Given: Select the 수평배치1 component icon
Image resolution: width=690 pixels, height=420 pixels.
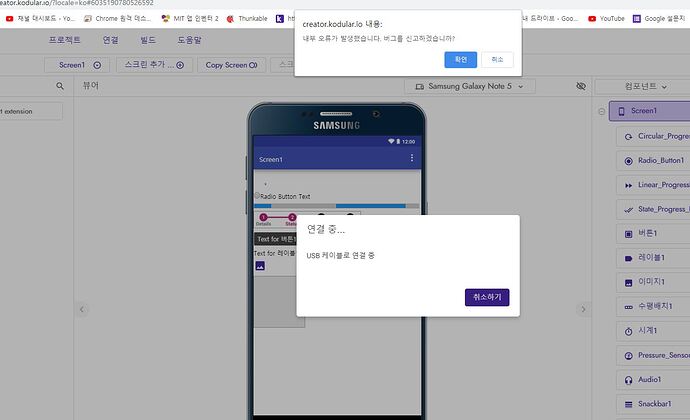Looking at the screenshot, I should [x=628, y=307].
